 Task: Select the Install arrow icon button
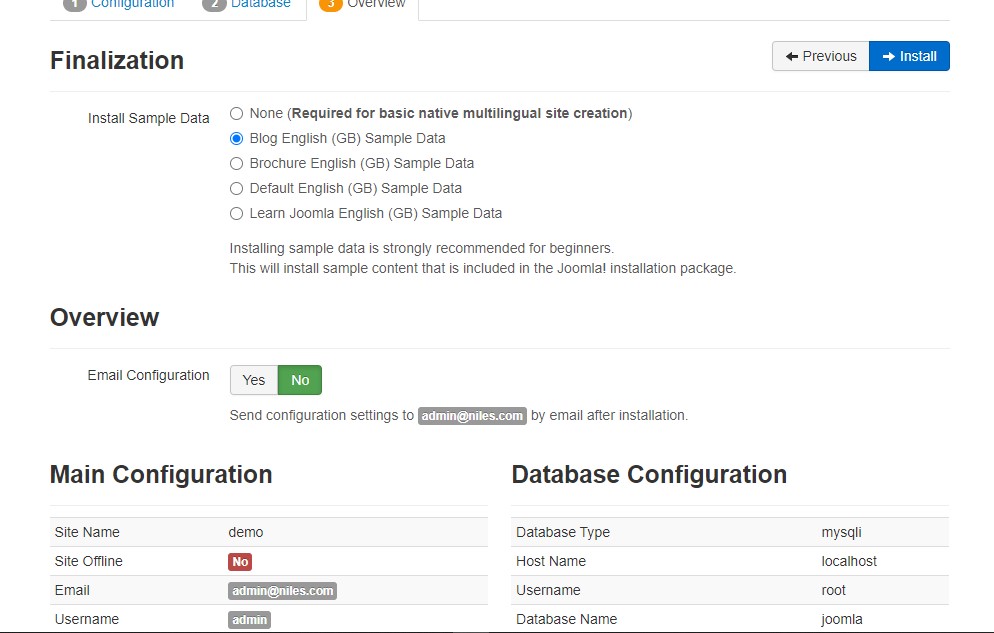890,56
